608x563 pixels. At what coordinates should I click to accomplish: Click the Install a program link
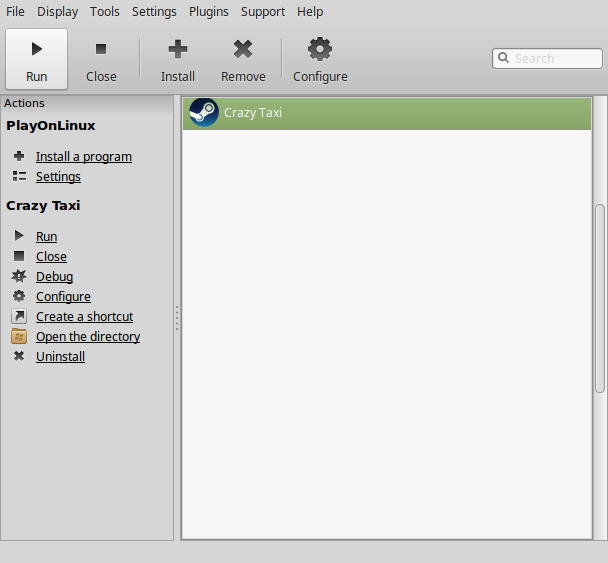point(84,157)
